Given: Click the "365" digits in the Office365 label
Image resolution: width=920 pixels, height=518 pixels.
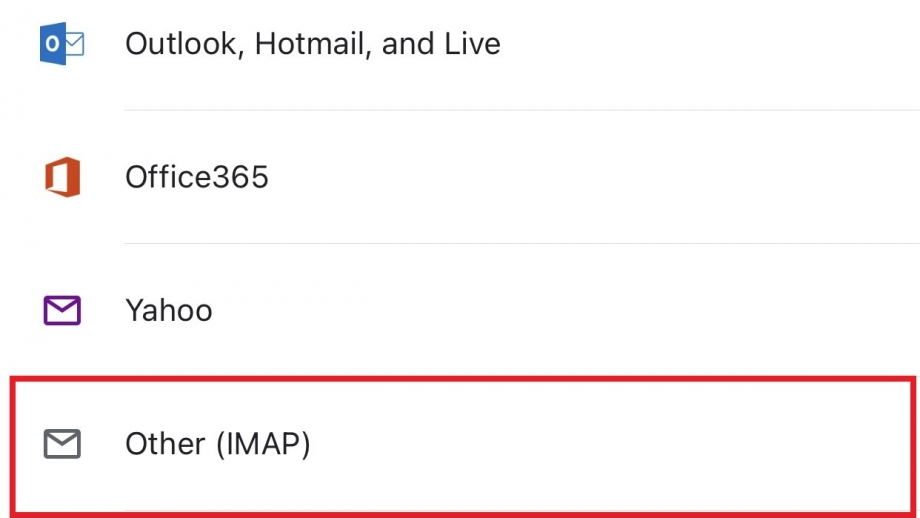Looking at the screenshot, I should pos(240,177).
